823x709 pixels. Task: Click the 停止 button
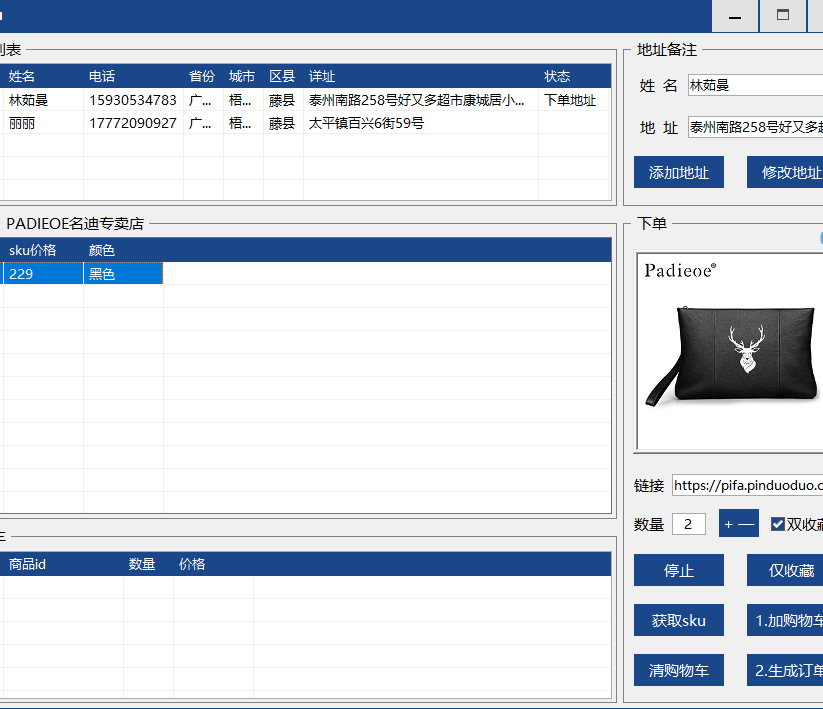[679, 571]
